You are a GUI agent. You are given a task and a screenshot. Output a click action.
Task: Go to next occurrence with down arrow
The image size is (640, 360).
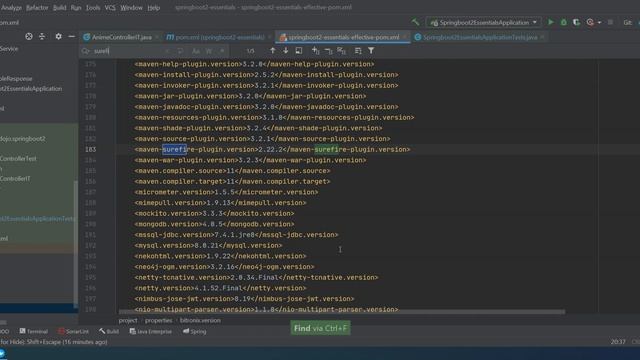pos(286,51)
